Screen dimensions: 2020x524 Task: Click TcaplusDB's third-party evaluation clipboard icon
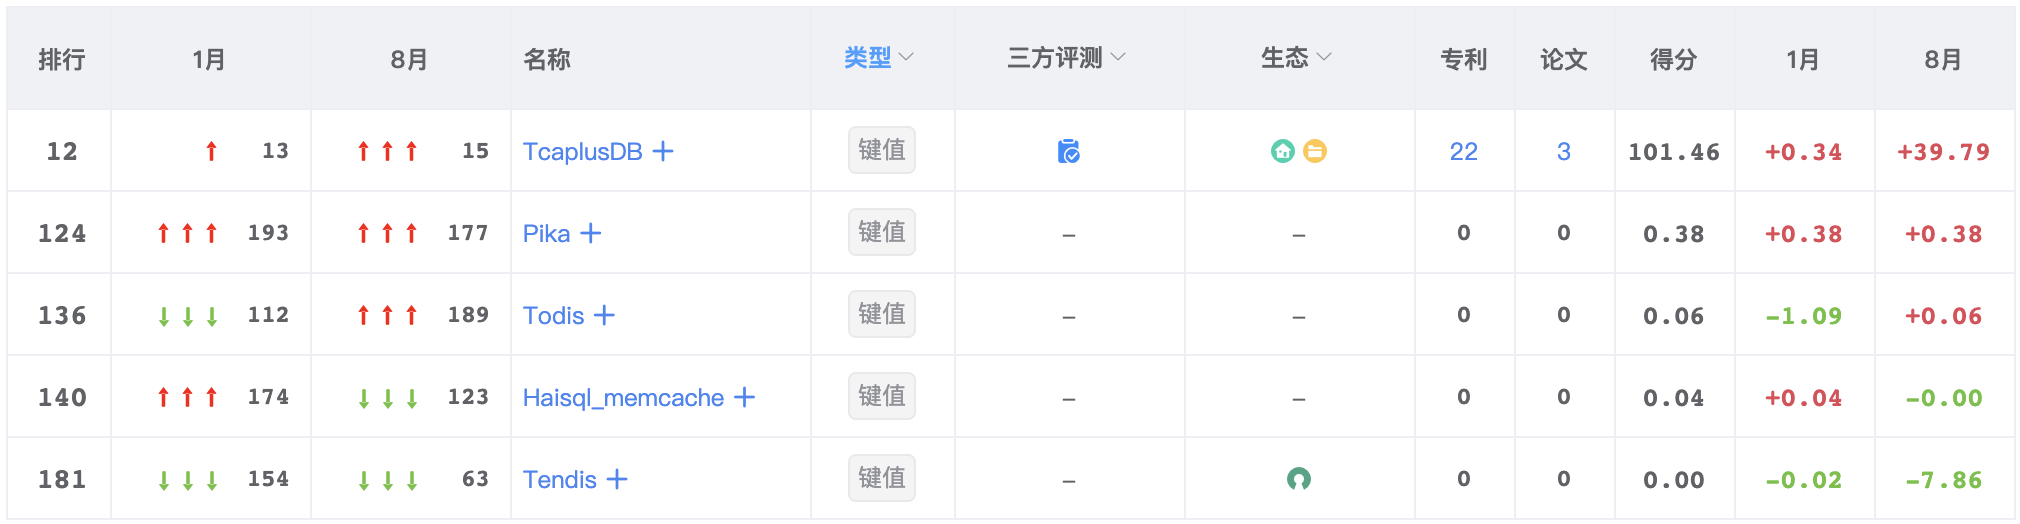[x=1068, y=151]
